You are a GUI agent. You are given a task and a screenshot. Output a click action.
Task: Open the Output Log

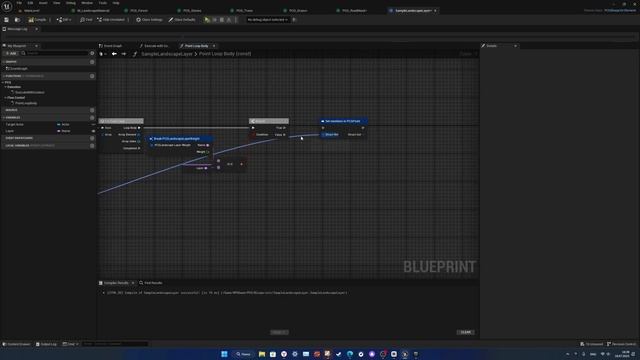pos(47,344)
